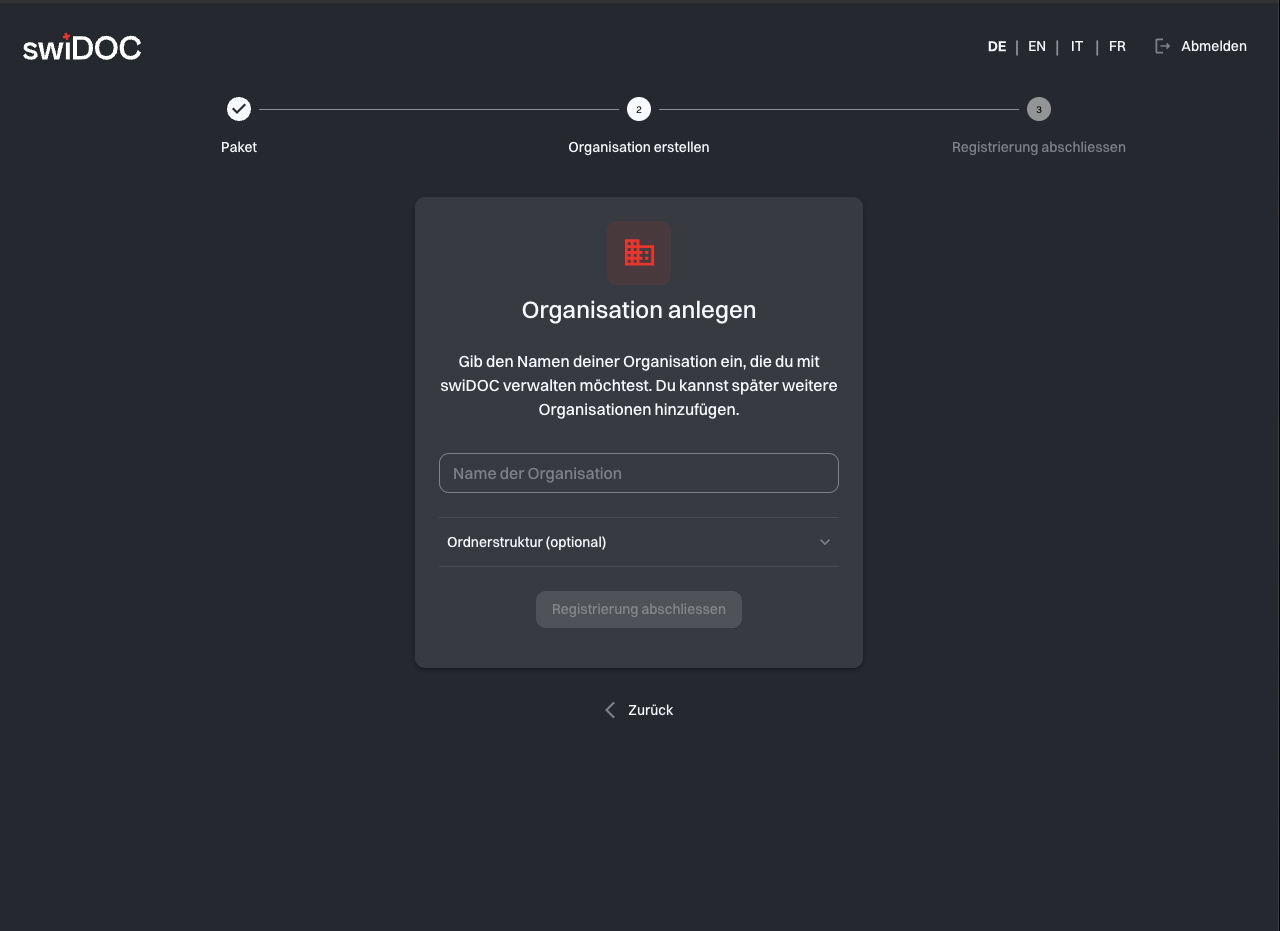This screenshot has width=1280, height=931.
Task: Expand the Ordnerstruktur (optional) chevron
Action: coord(825,542)
